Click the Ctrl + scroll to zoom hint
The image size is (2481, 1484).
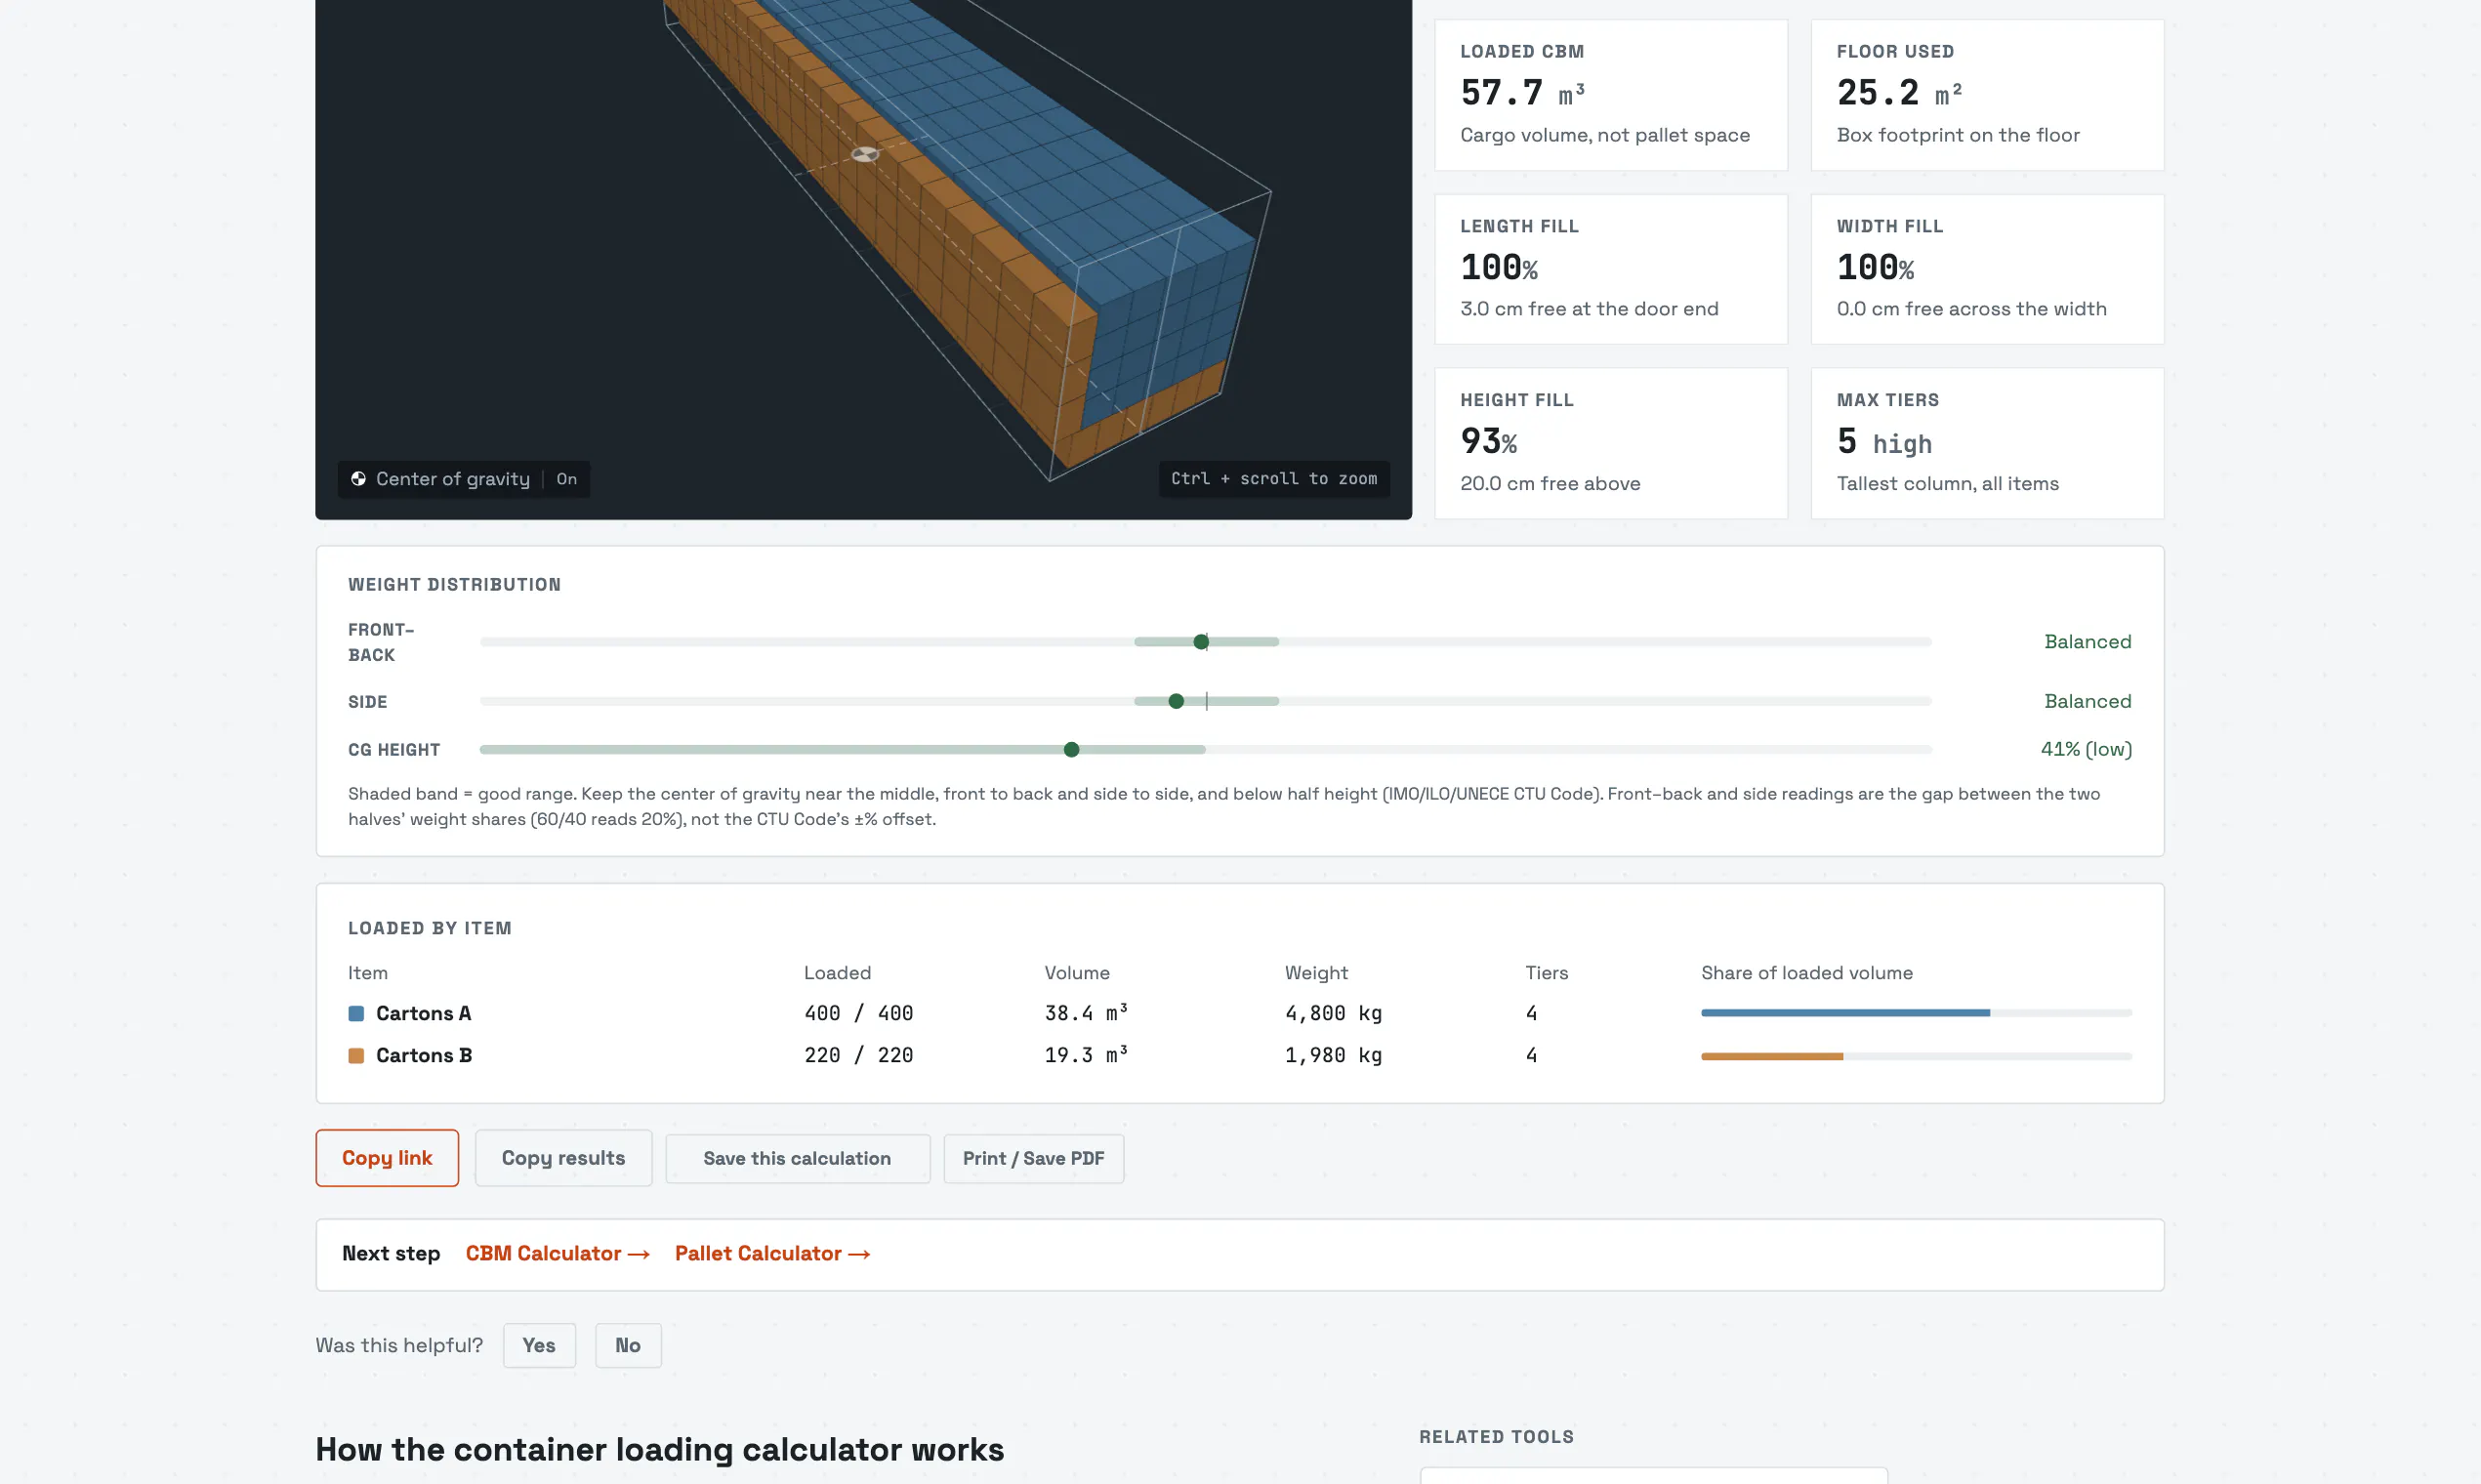pyautogui.click(x=1273, y=479)
